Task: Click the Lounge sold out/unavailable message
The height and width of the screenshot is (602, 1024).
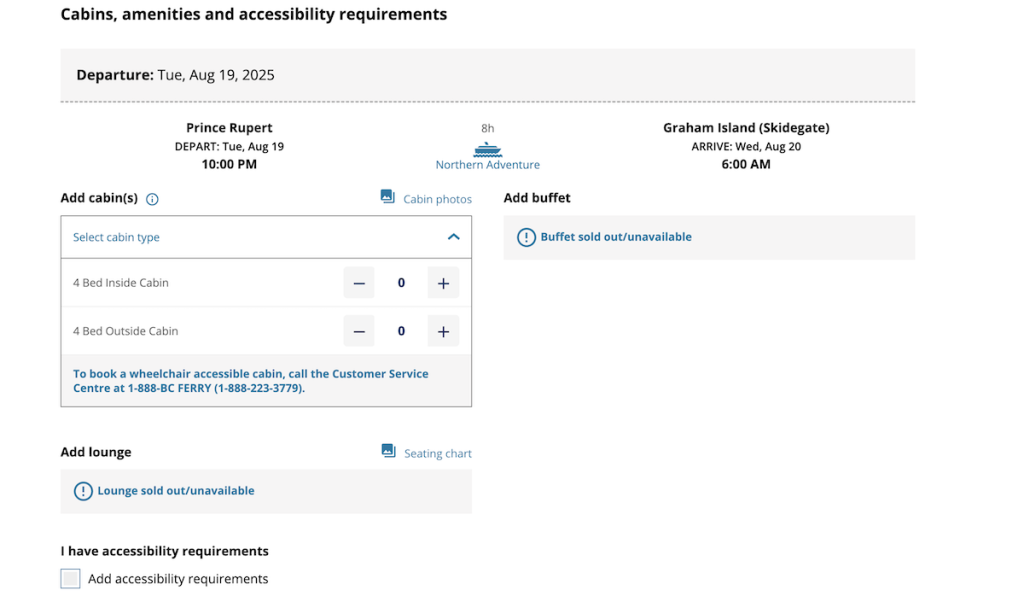Action: (x=176, y=490)
